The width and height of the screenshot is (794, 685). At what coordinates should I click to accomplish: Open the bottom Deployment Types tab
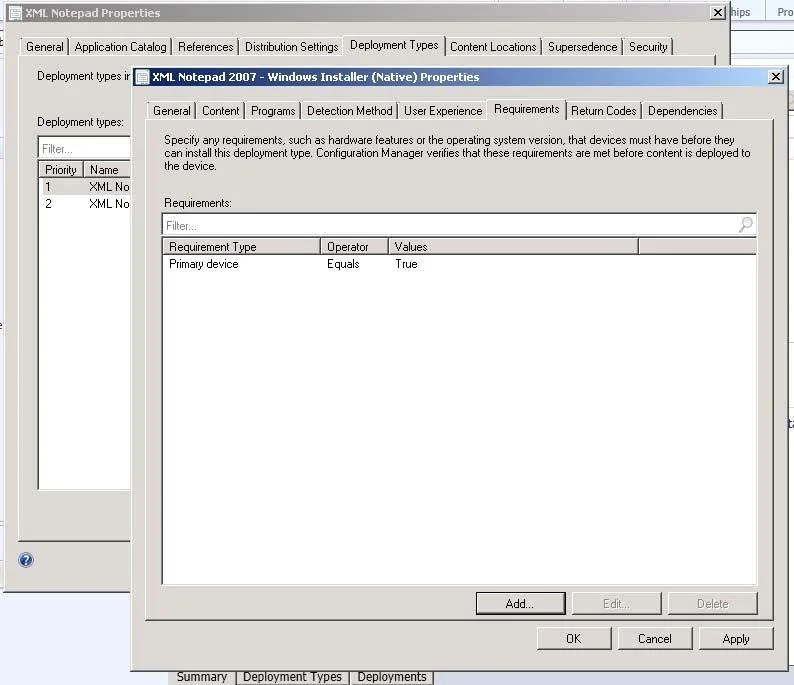(x=292, y=677)
